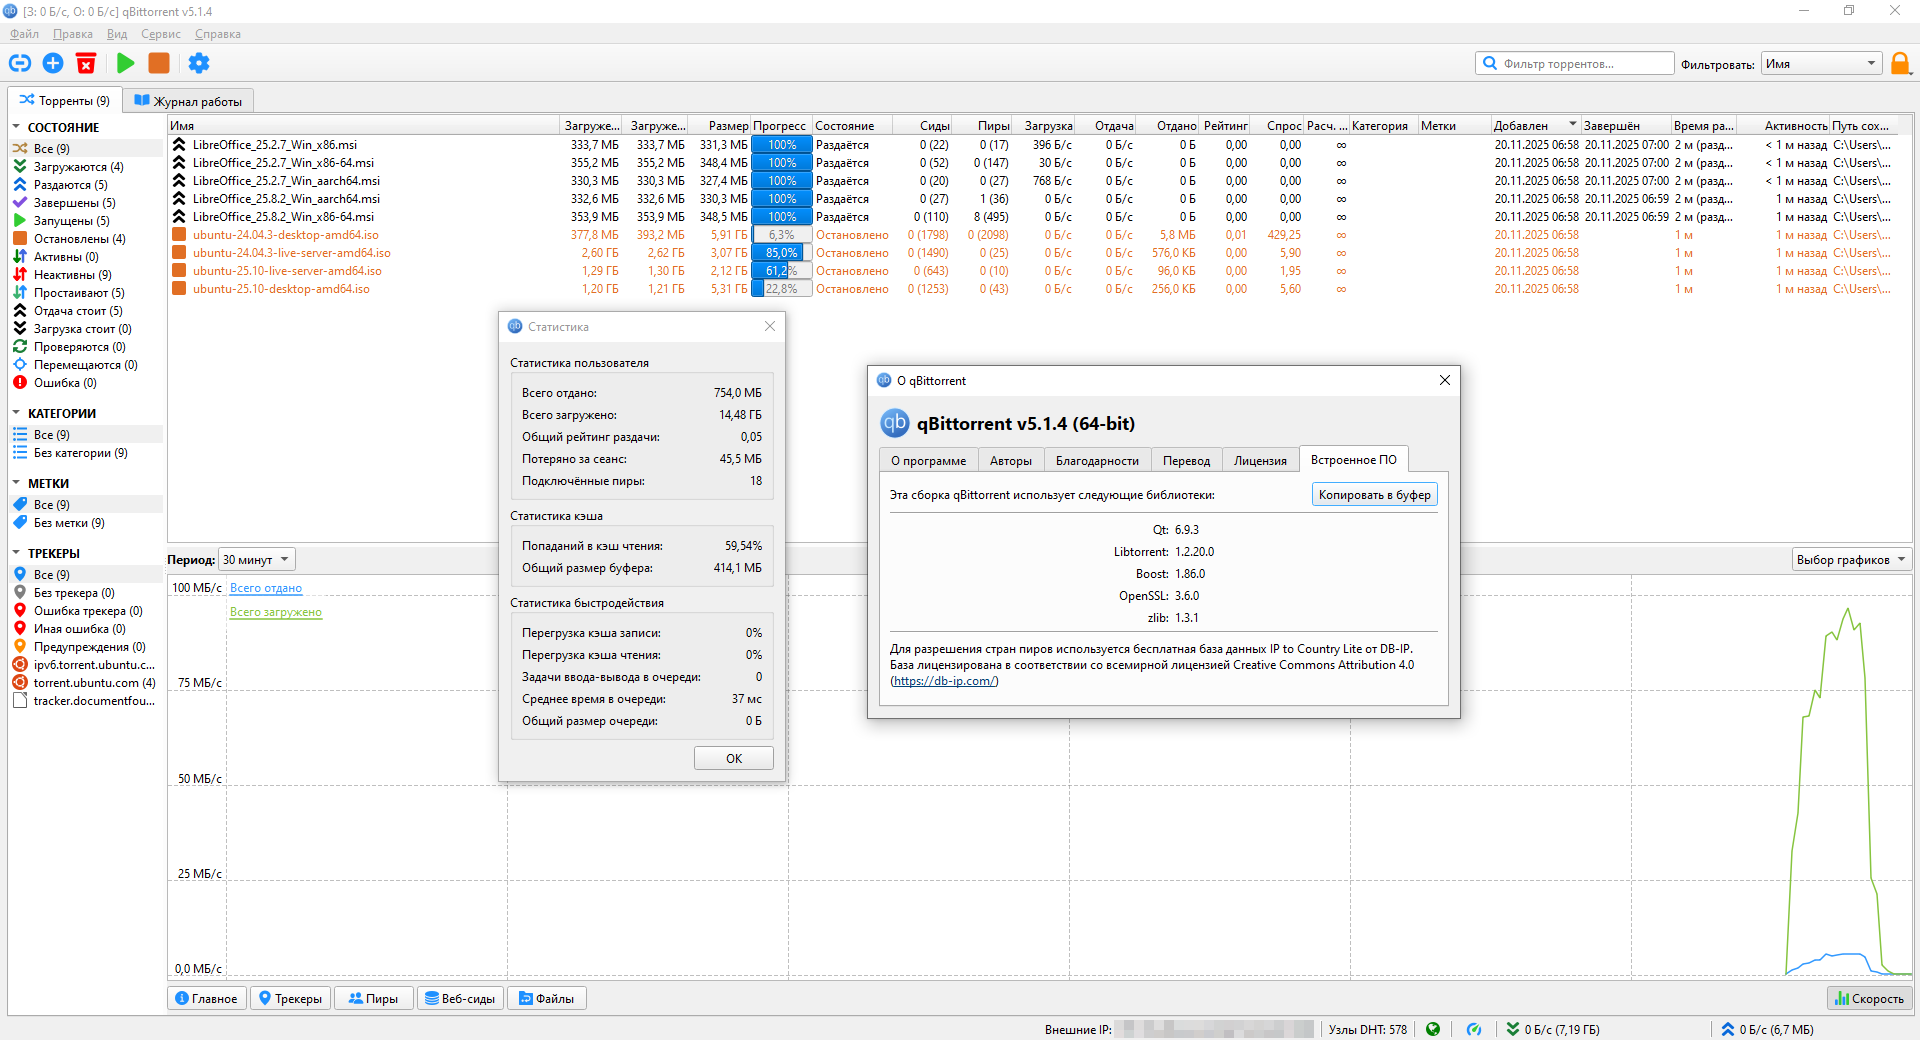Click the Копировать в буфер button

[1374, 495]
